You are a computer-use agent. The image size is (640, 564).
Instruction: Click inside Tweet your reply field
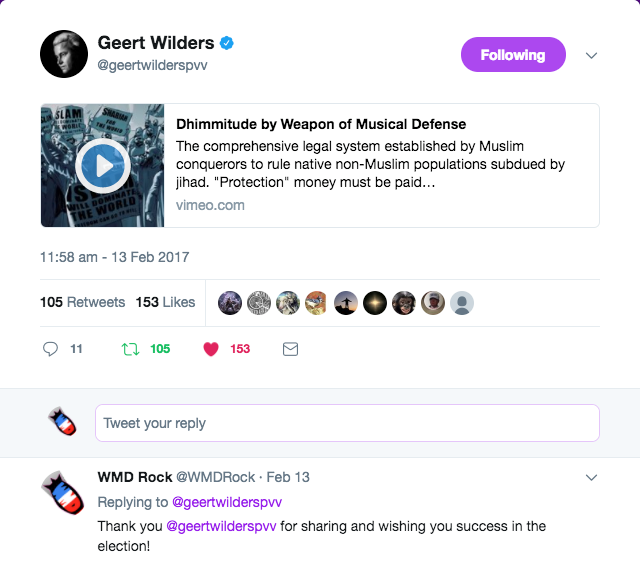pyautogui.click(x=347, y=423)
